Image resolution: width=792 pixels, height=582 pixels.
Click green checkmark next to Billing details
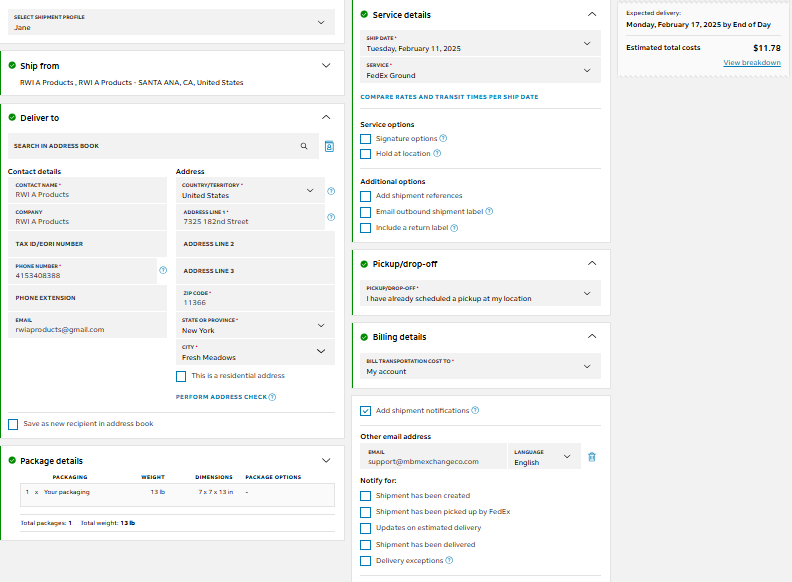coord(364,337)
